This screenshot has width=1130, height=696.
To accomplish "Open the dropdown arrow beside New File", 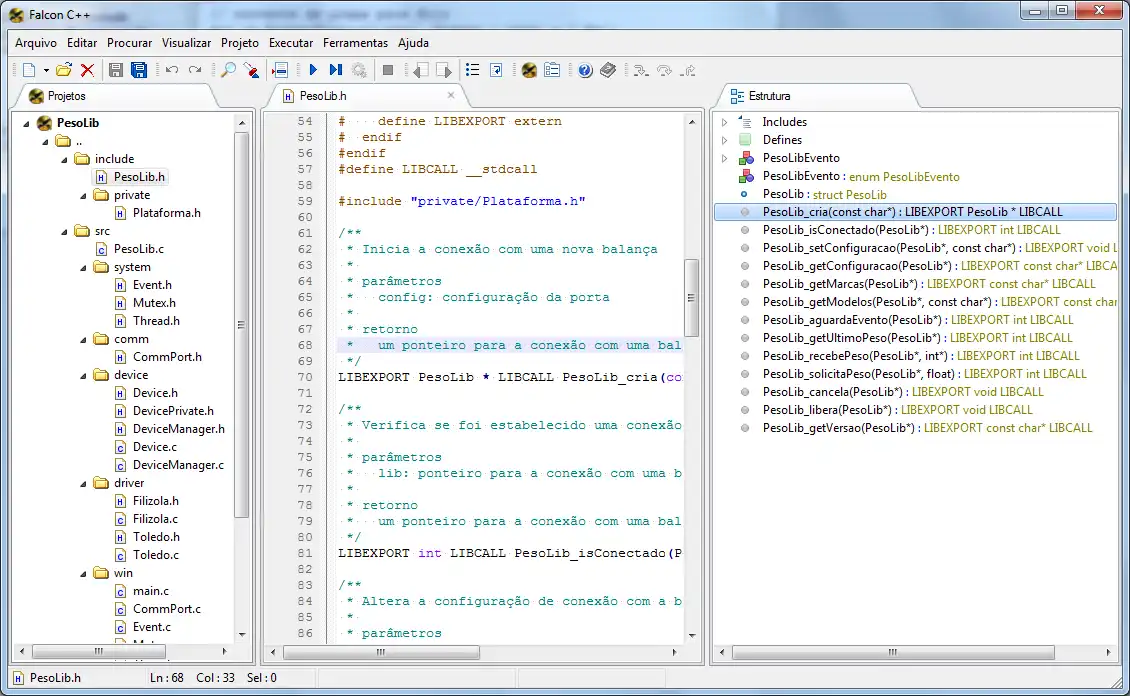I will tap(46, 70).
